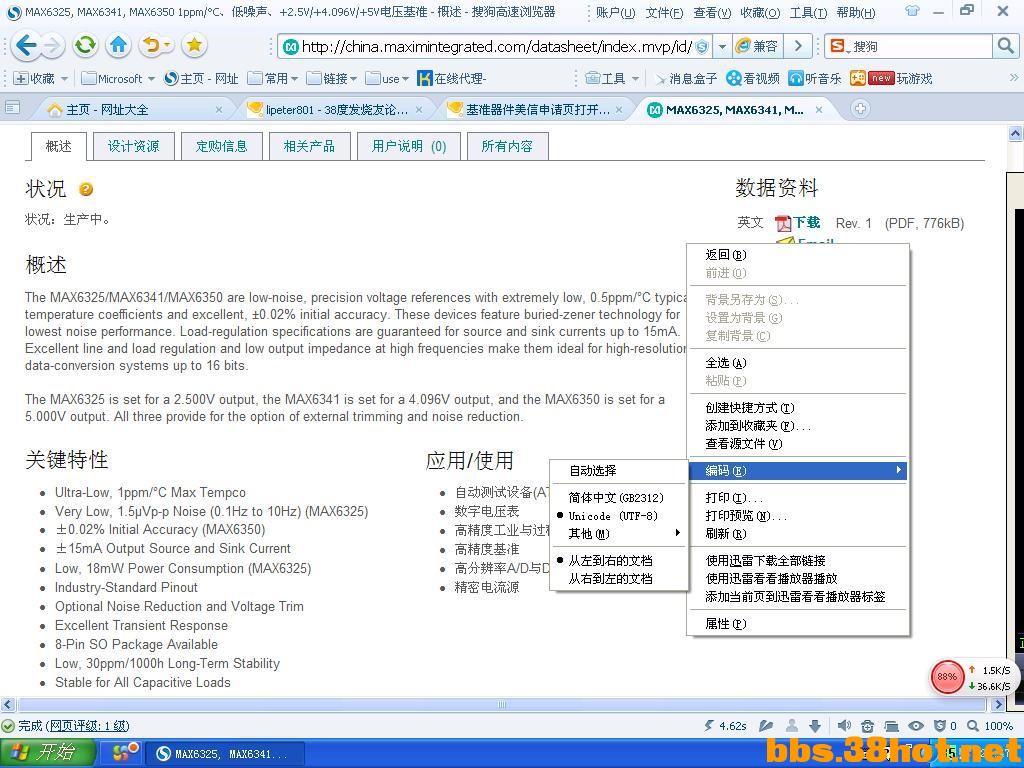The width and height of the screenshot is (1024, 768).
Task: Click into the 搜狗 search input field
Action: [x=921, y=46]
